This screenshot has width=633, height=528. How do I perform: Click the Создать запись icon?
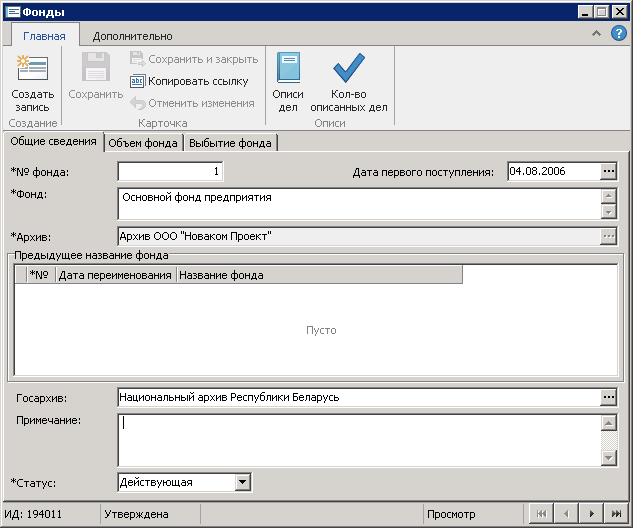pos(33,70)
